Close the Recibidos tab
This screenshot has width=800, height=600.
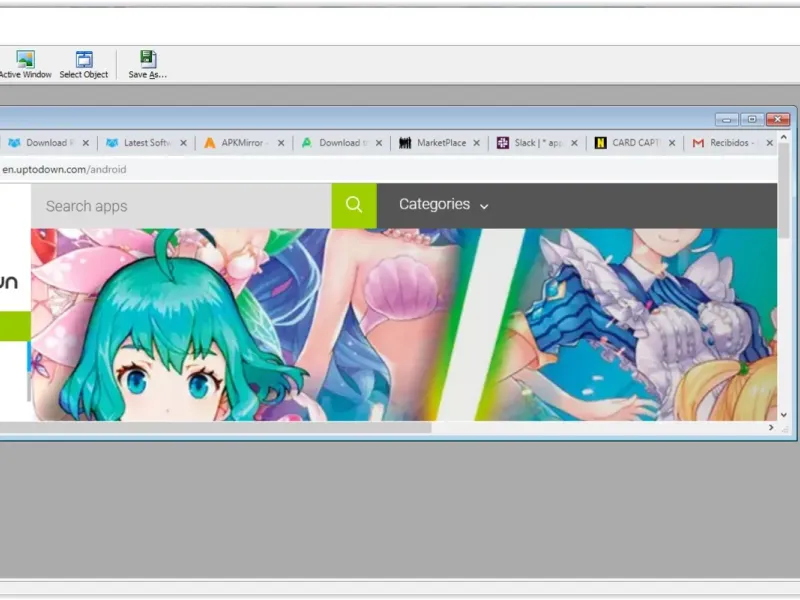point(769,143)
